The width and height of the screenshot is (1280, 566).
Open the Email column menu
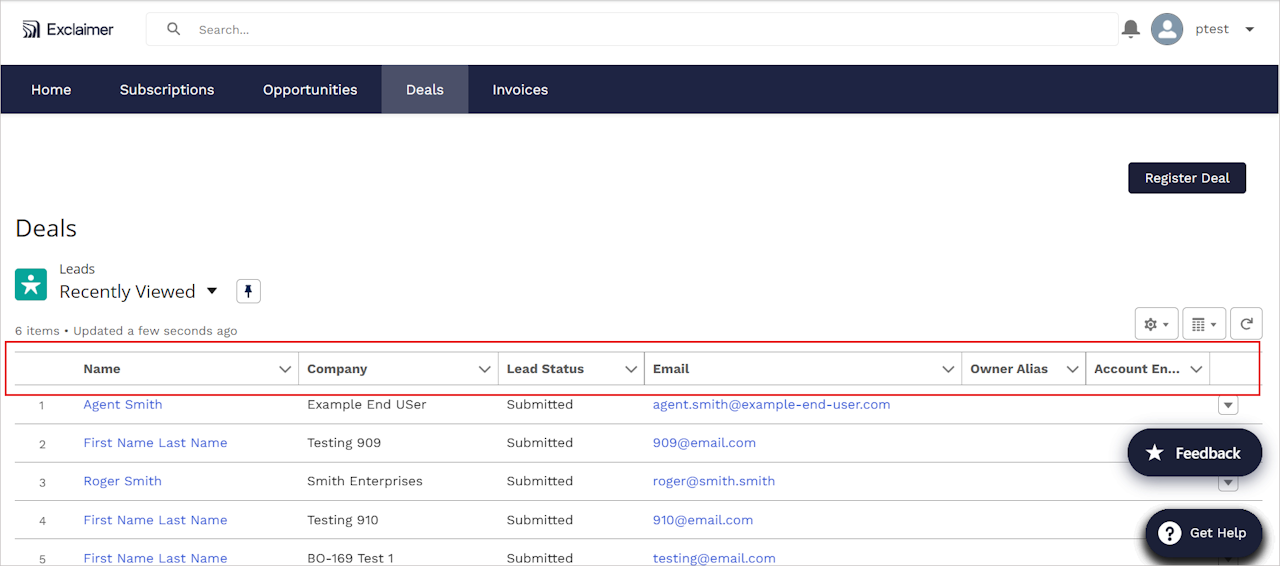click(948, 369)
